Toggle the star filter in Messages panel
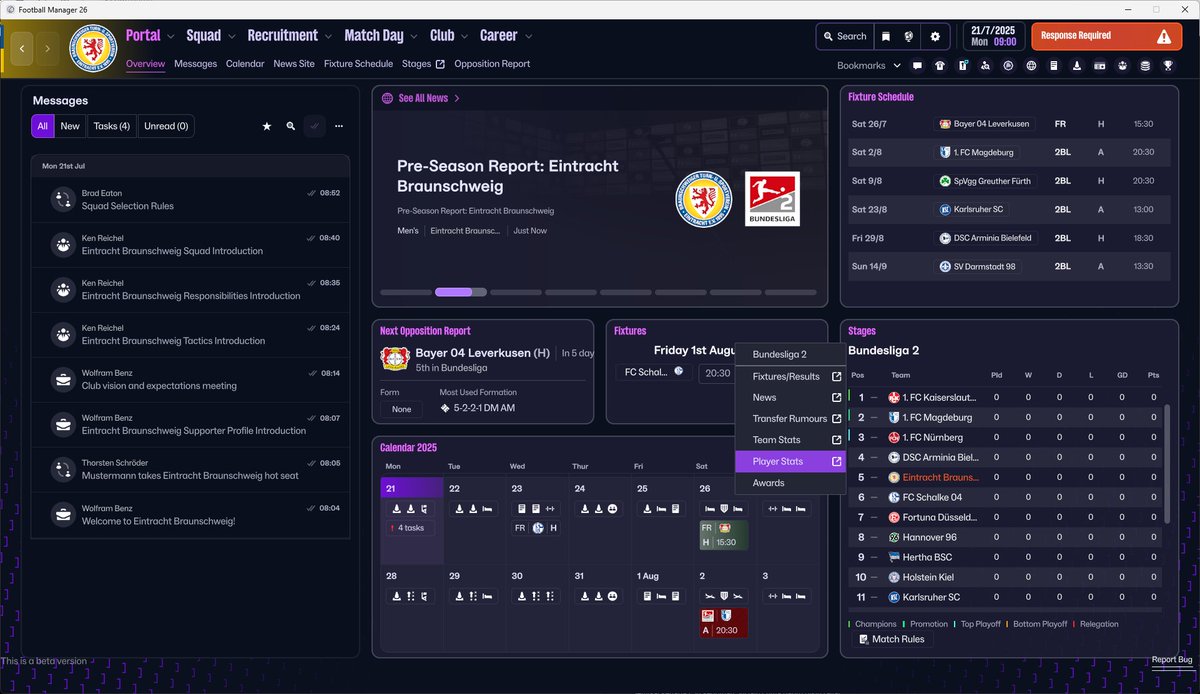The width and height of the screenshot is (1200, 694). click(266, 126)
